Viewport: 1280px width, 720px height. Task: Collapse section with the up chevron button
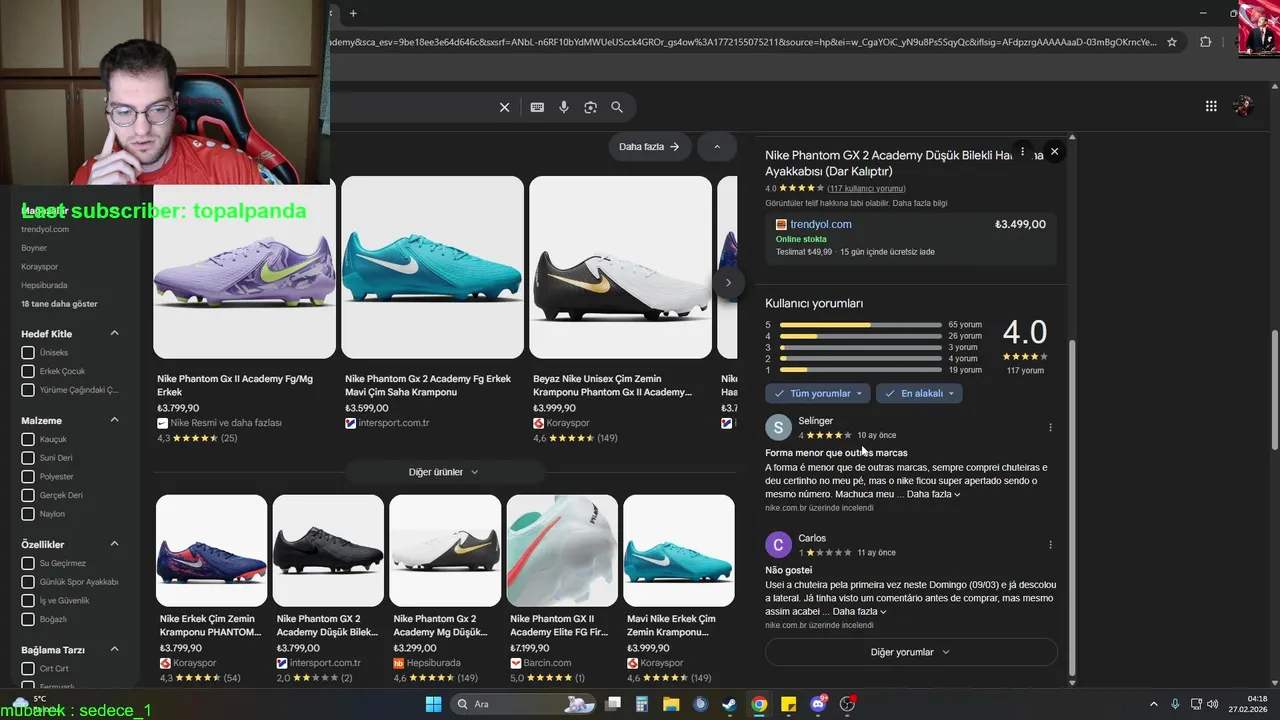coord(717,146)
